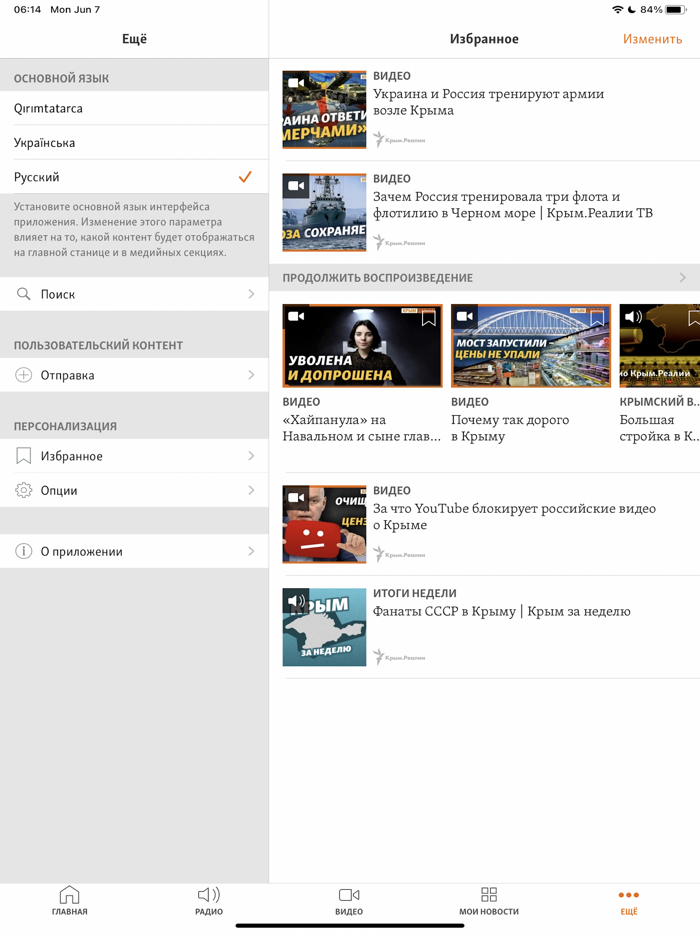Viewport: 700px width, 934px height.
Task: Click the gear icon beside Опции
Action: pyautogui.click(x=23, y=490)
